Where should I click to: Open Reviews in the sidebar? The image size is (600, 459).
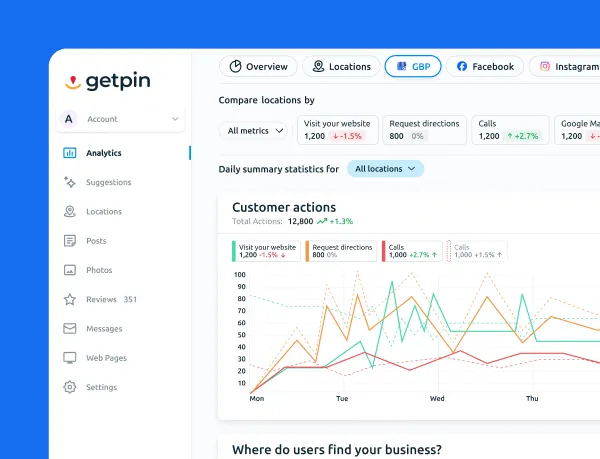pos(101,299)
